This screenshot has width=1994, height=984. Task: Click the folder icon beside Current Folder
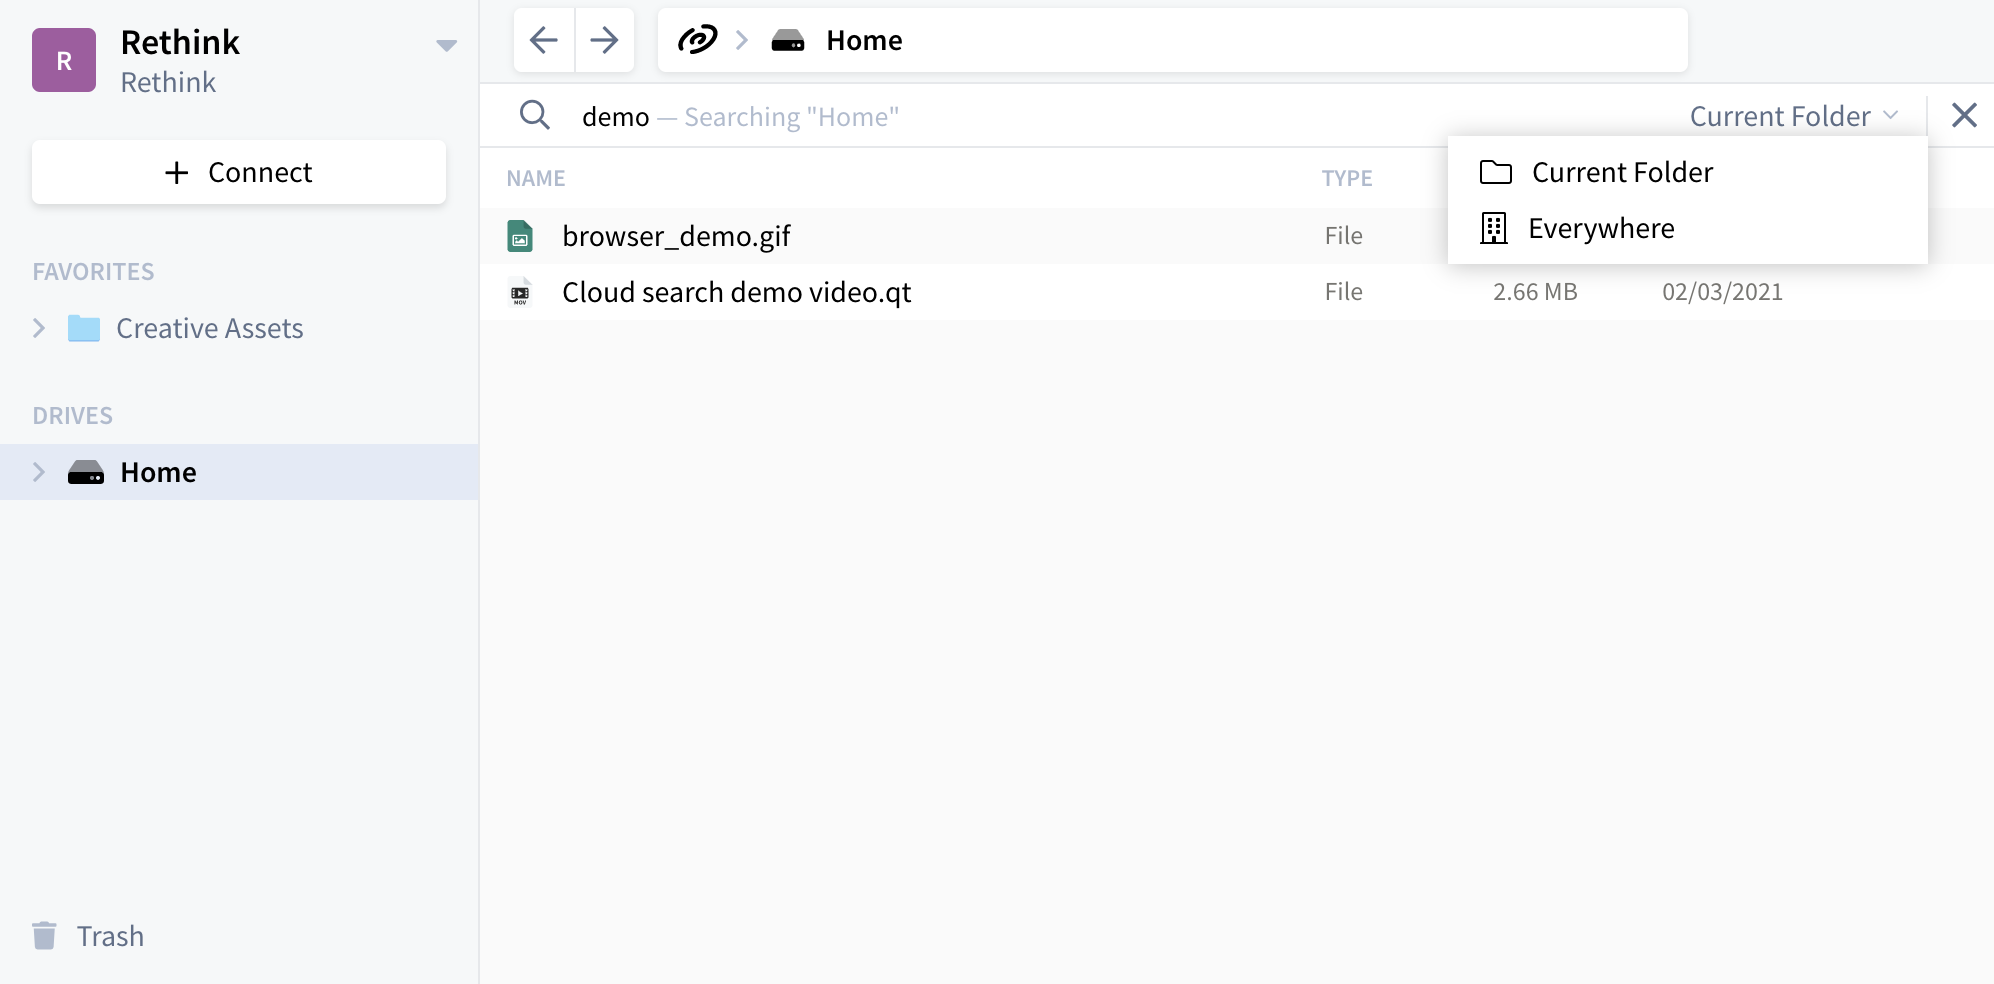1495,172
